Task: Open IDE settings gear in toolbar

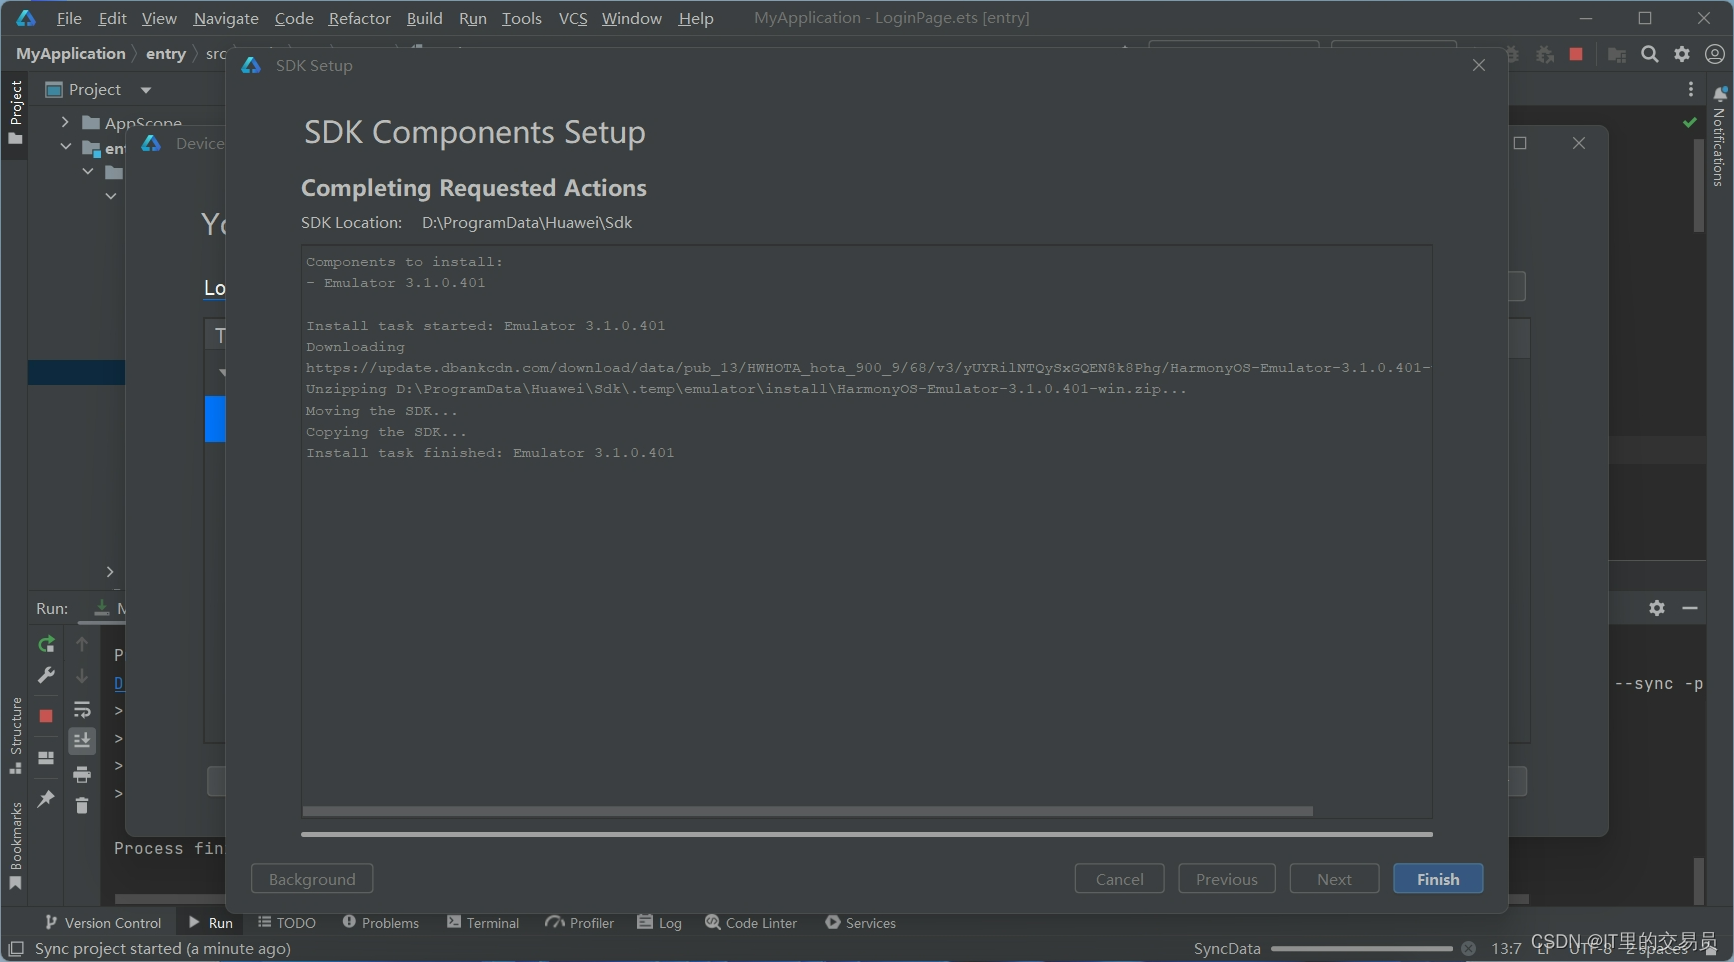Action: (x=1682, y=54)
